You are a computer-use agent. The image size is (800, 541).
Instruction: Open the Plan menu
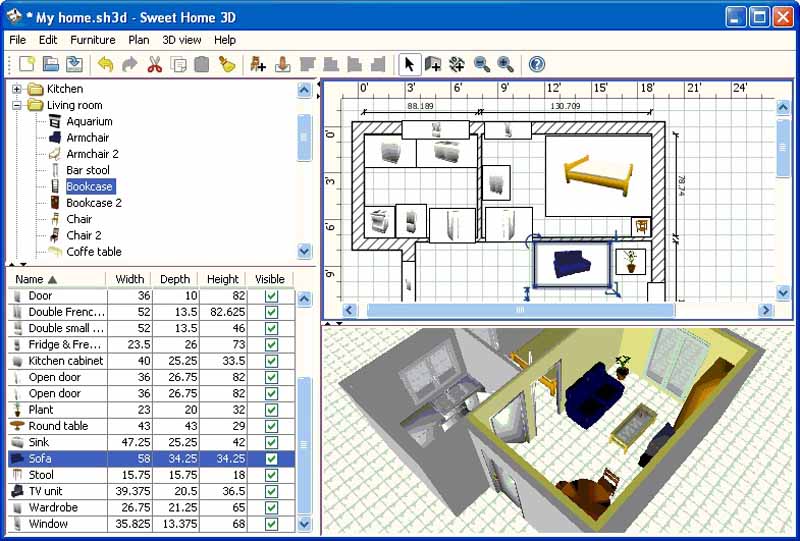(x=139, y=40)
